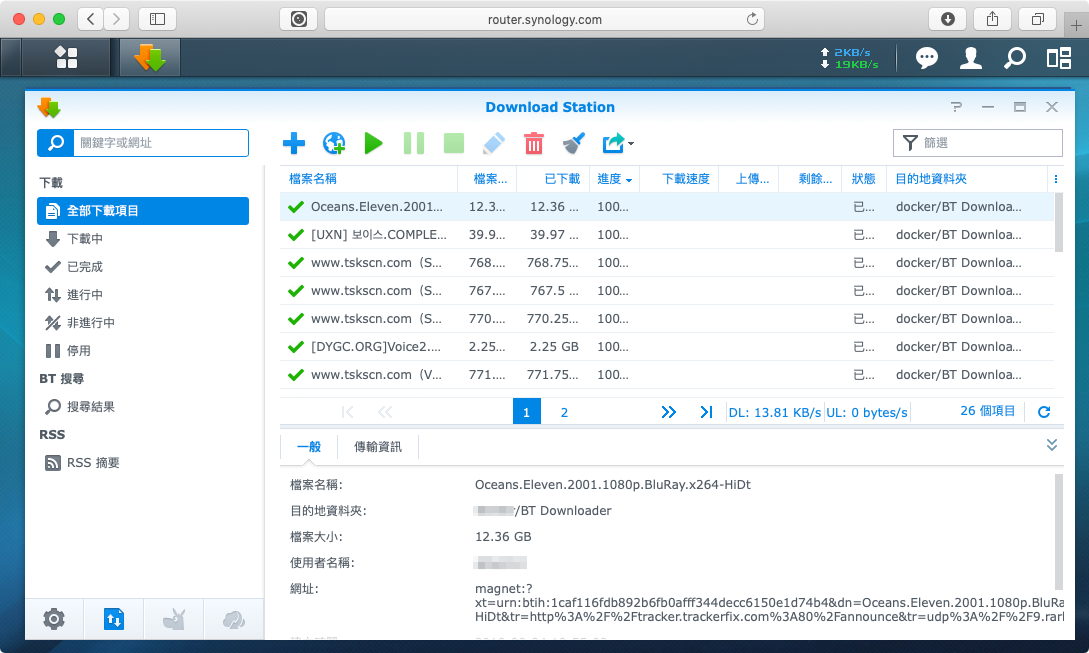Click page 1 button
This screenshot has width=1089, height=653.
(x=526, y=412)
